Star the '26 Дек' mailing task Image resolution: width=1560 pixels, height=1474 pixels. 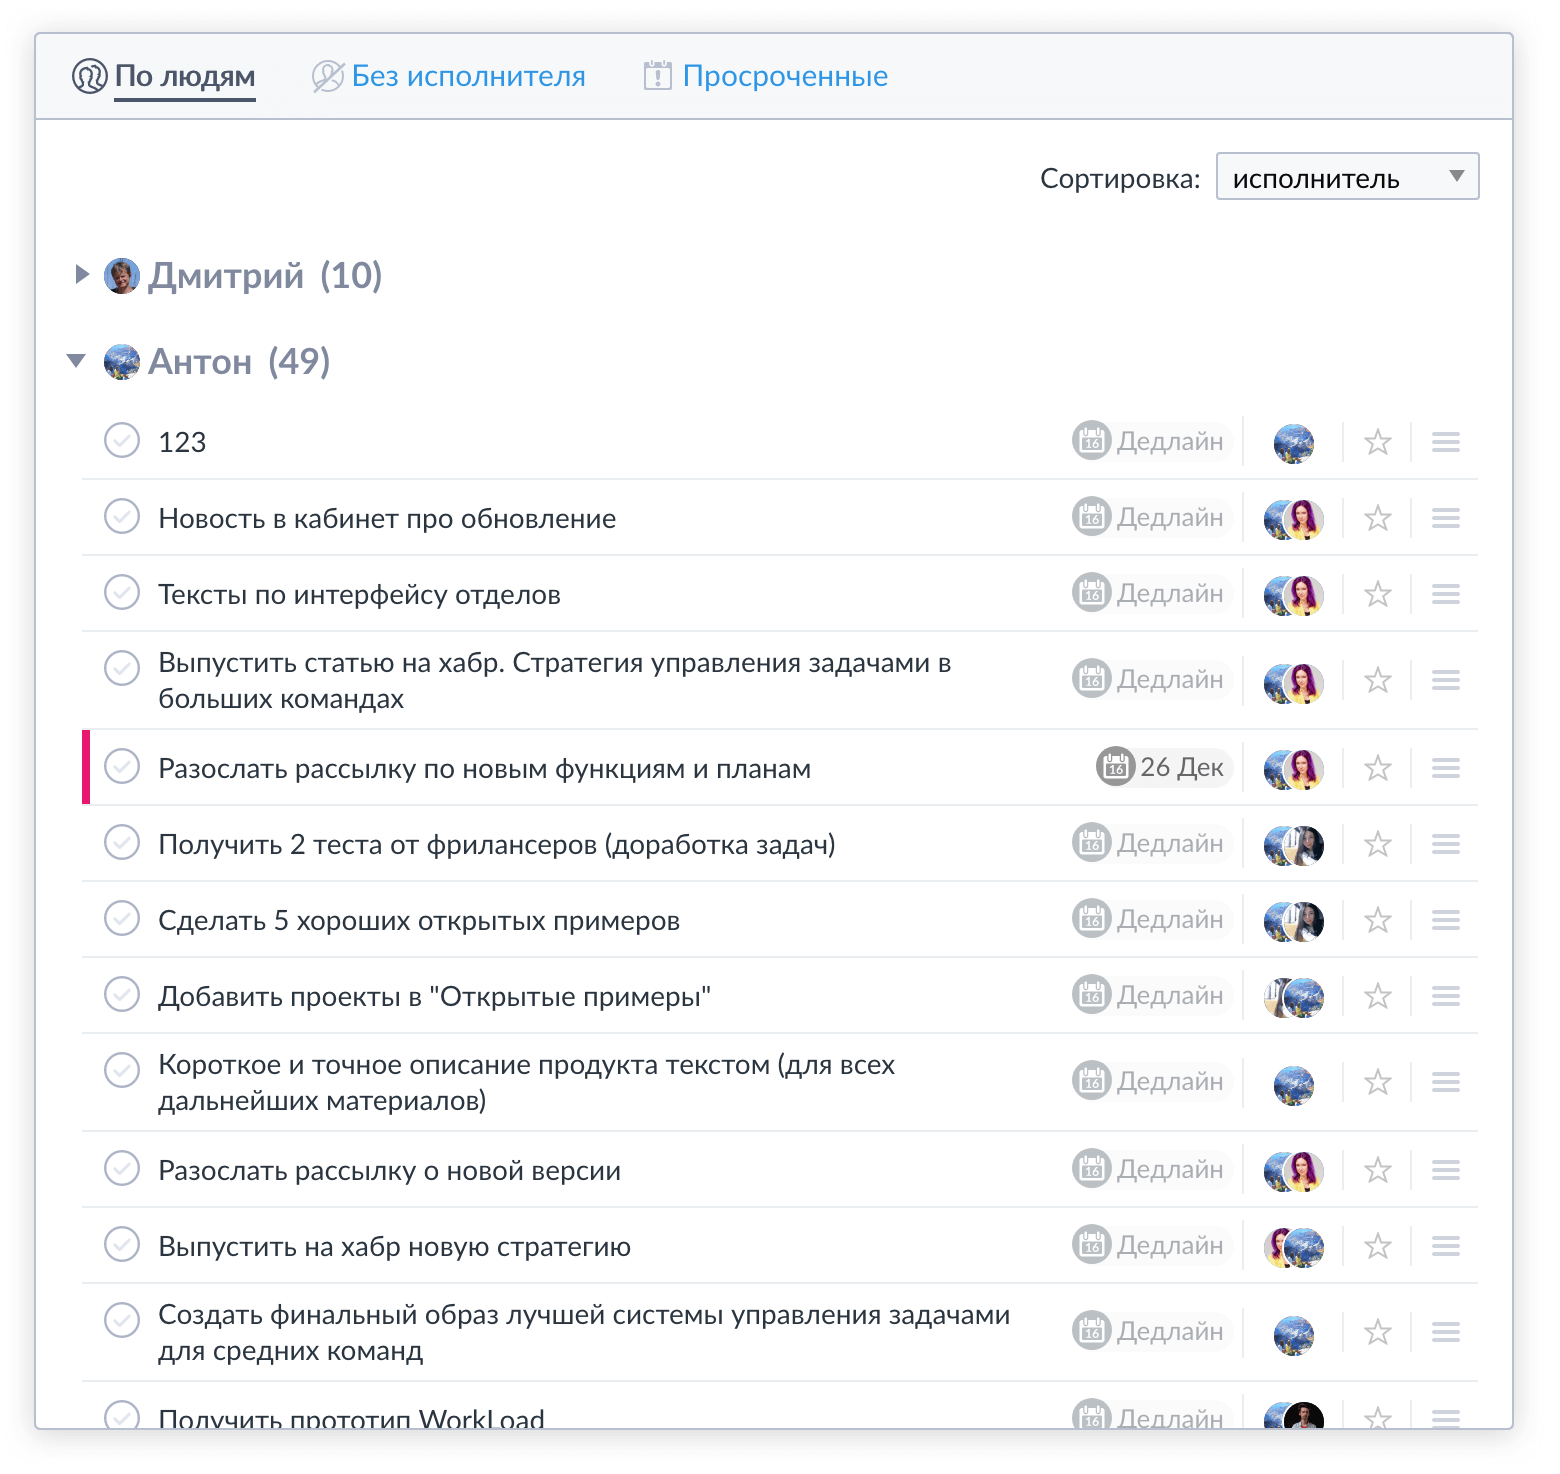point(1378,767)
